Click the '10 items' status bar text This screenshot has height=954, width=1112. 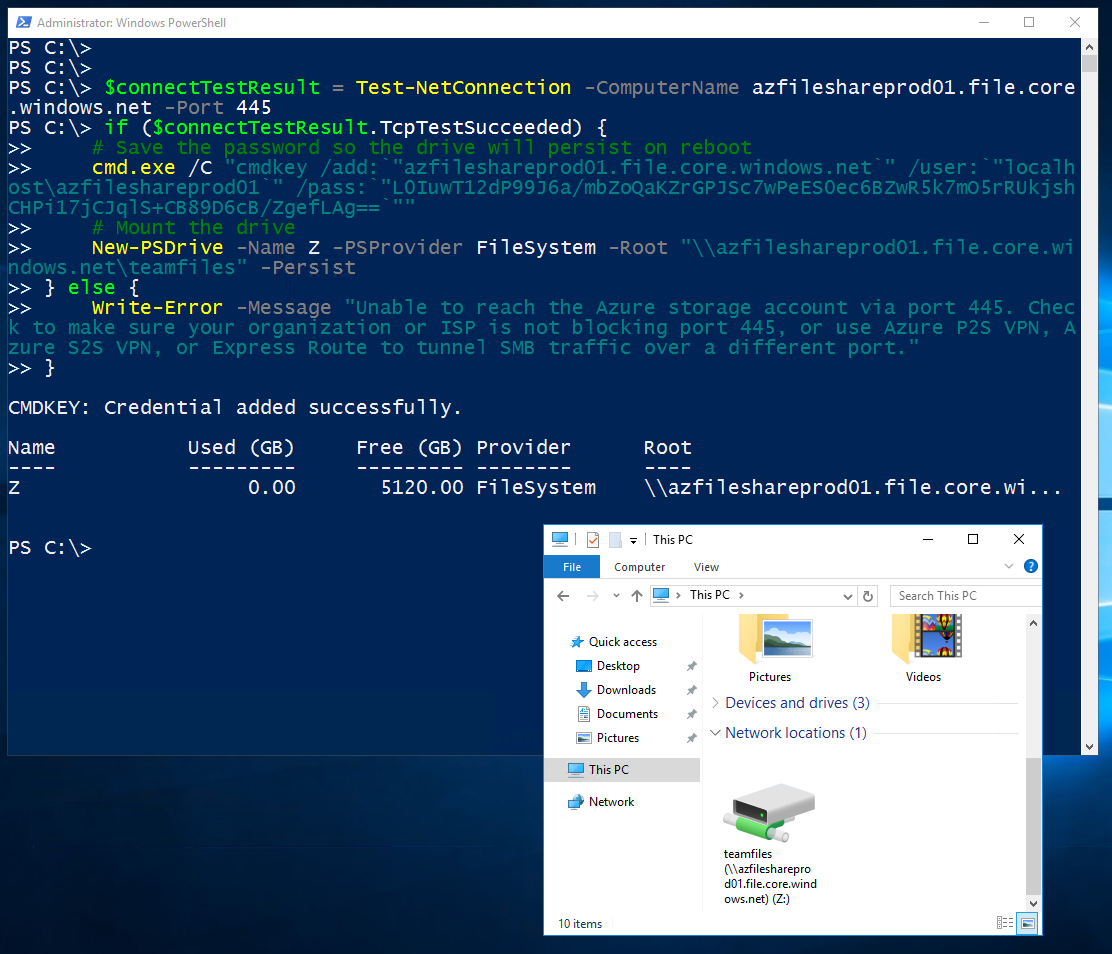point(579,924)
